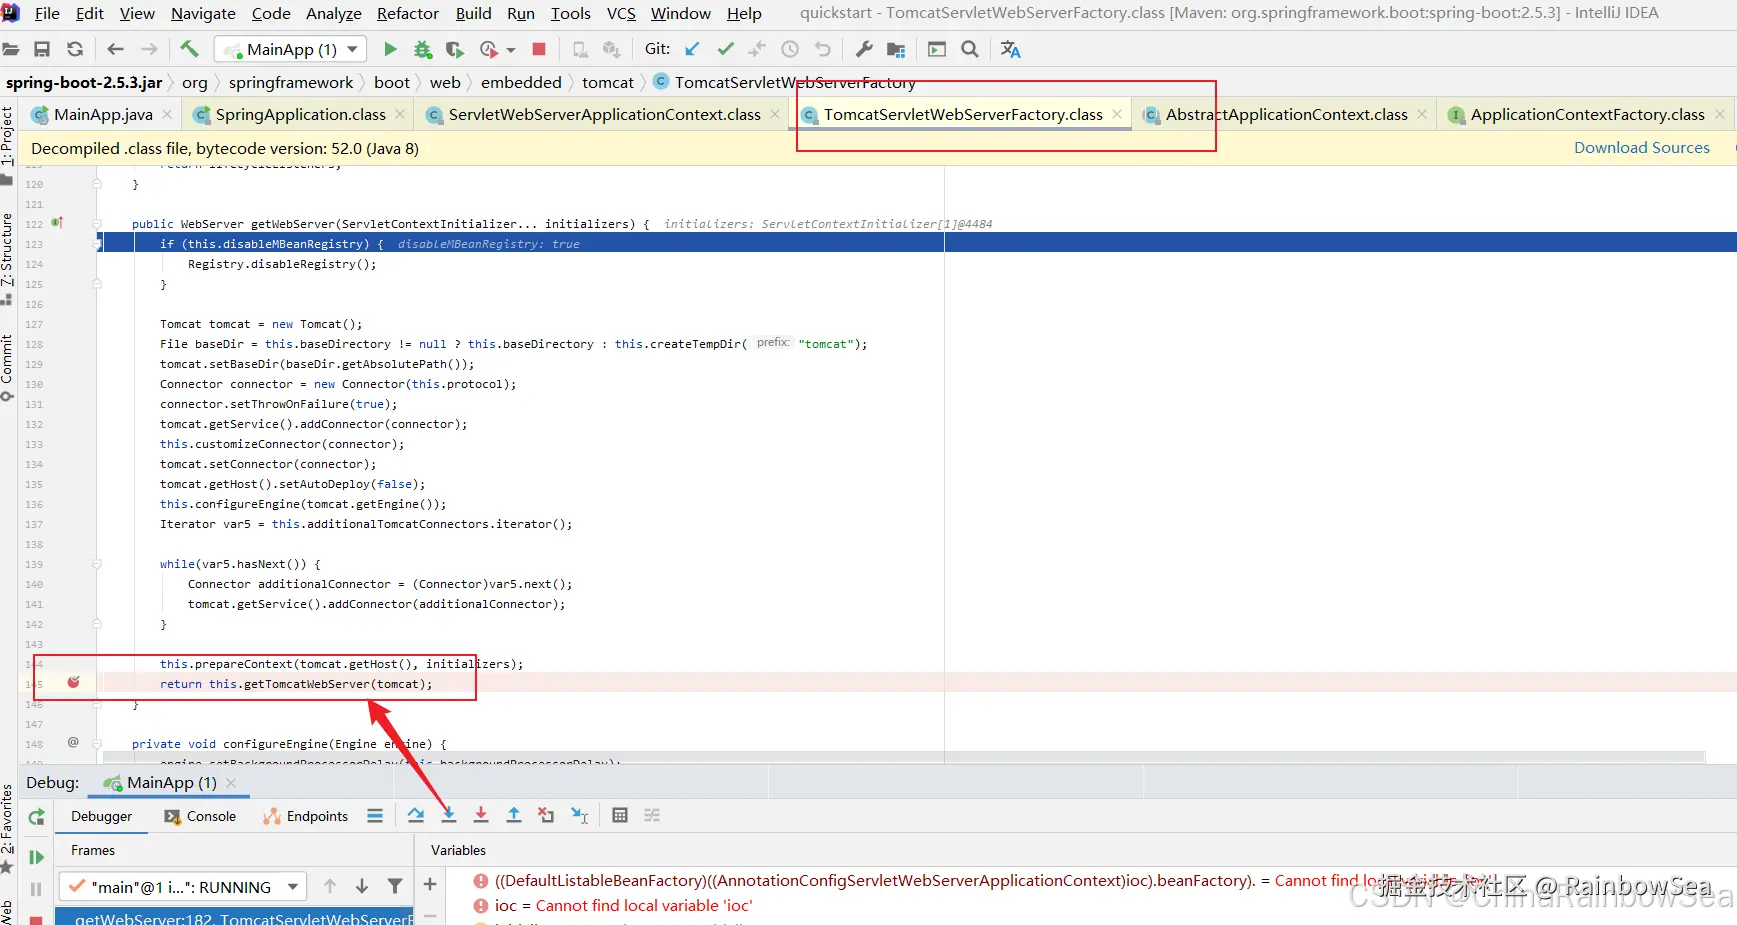The image size is (1737, 925).
Task: Resume program with the green resume icon
Action: 36,857
